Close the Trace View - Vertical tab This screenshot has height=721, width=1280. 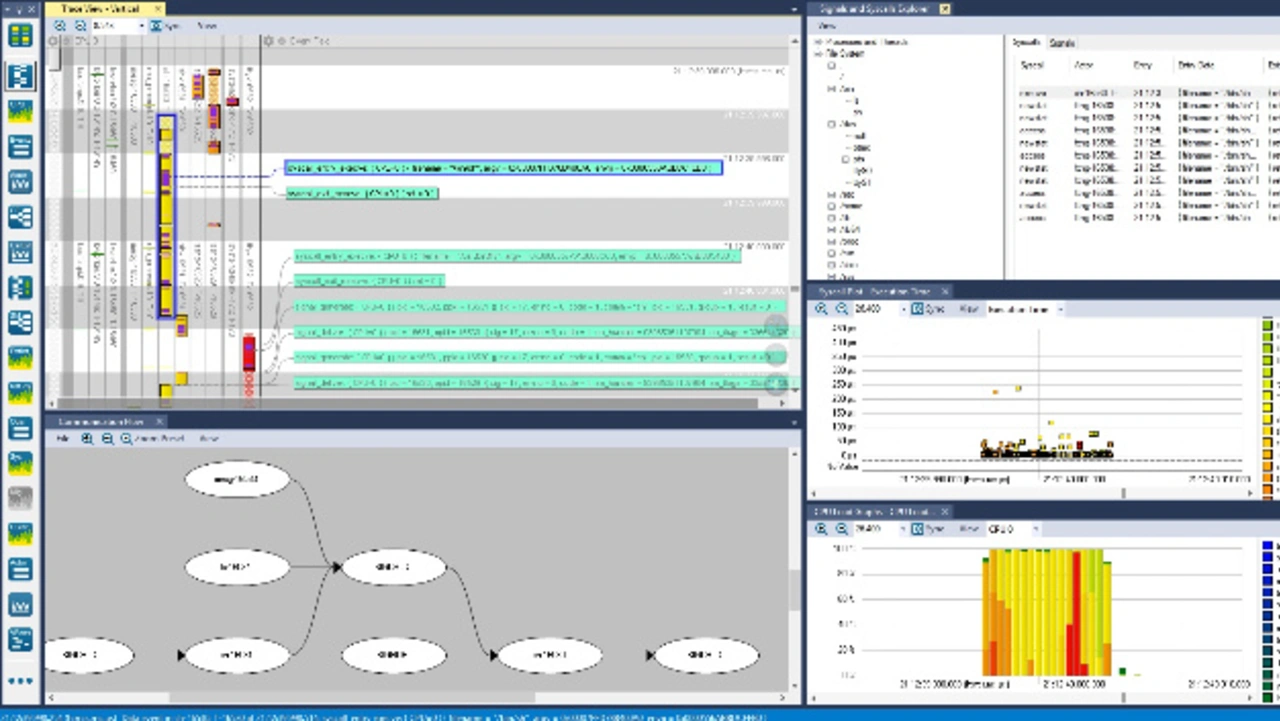point(159,9)
